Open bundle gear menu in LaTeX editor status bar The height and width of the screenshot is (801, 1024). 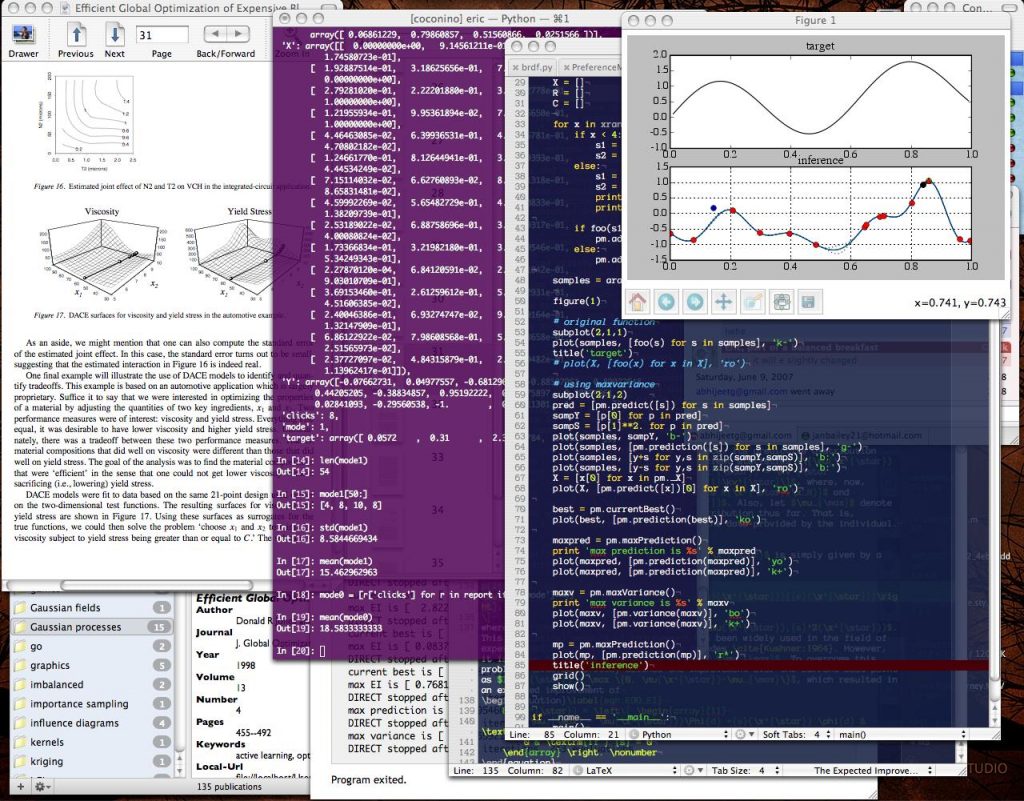click(x=694, y=770)
